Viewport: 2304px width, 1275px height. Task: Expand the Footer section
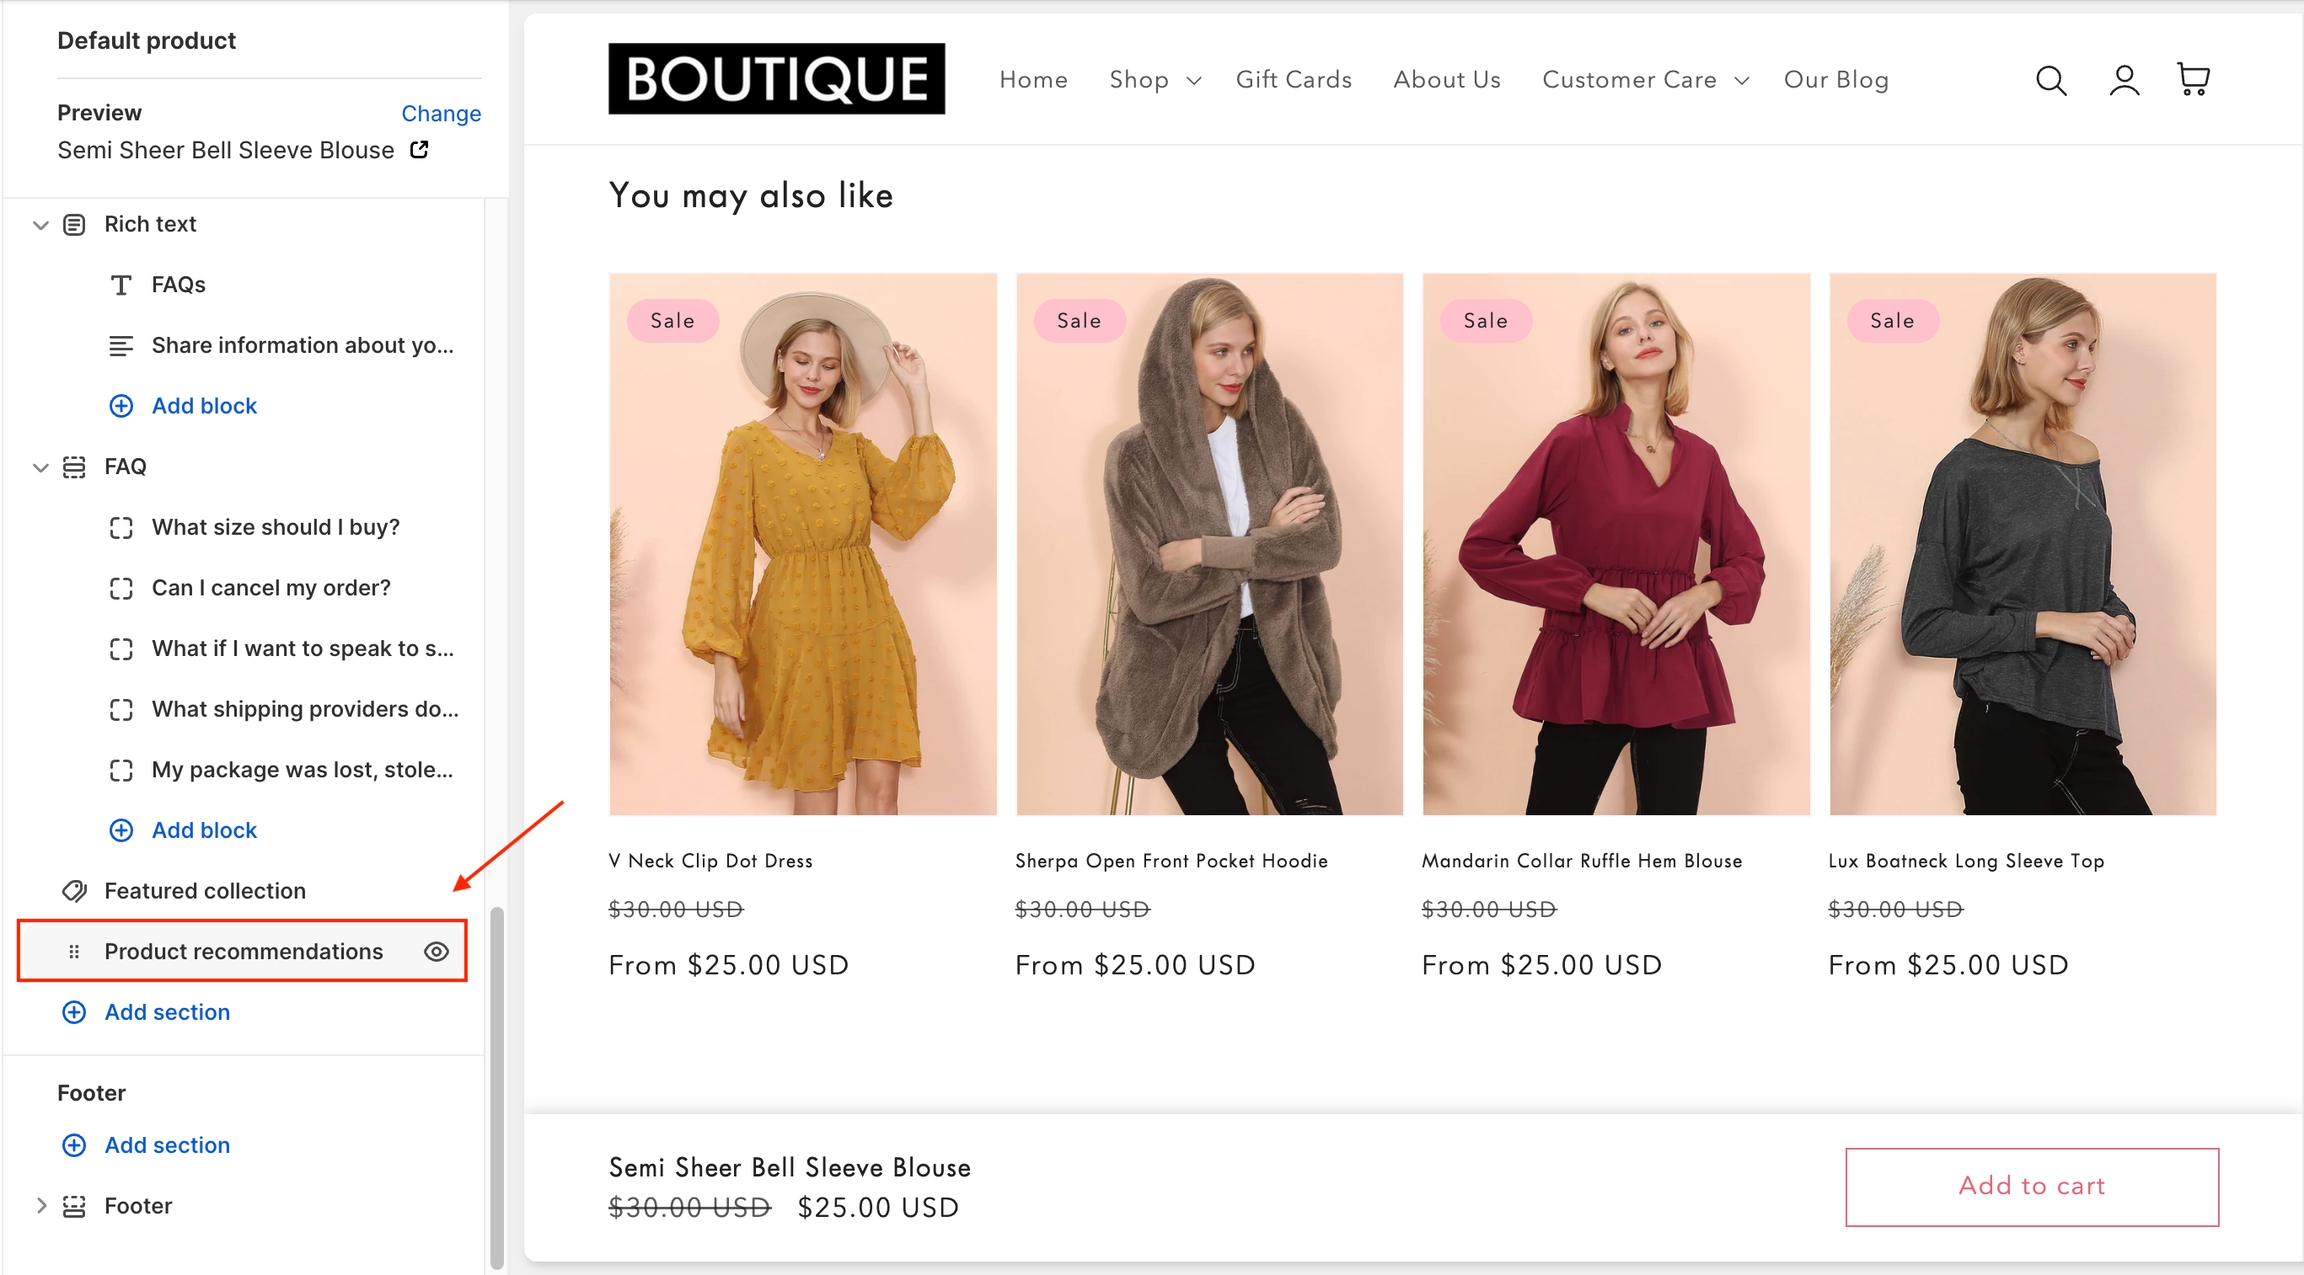[x=41, y=1205]
